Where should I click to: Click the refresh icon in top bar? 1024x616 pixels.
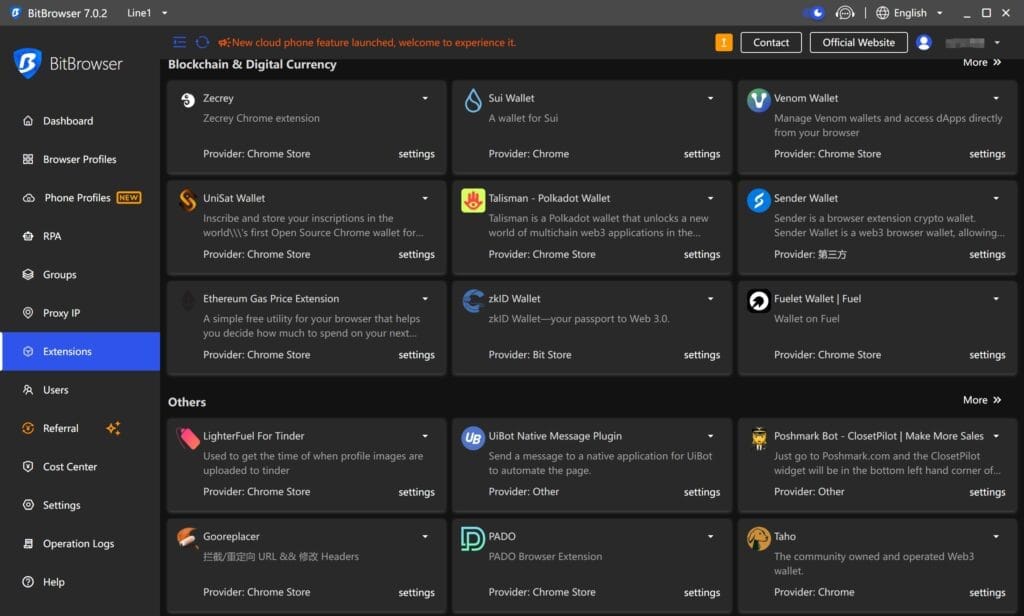(202, 42)
